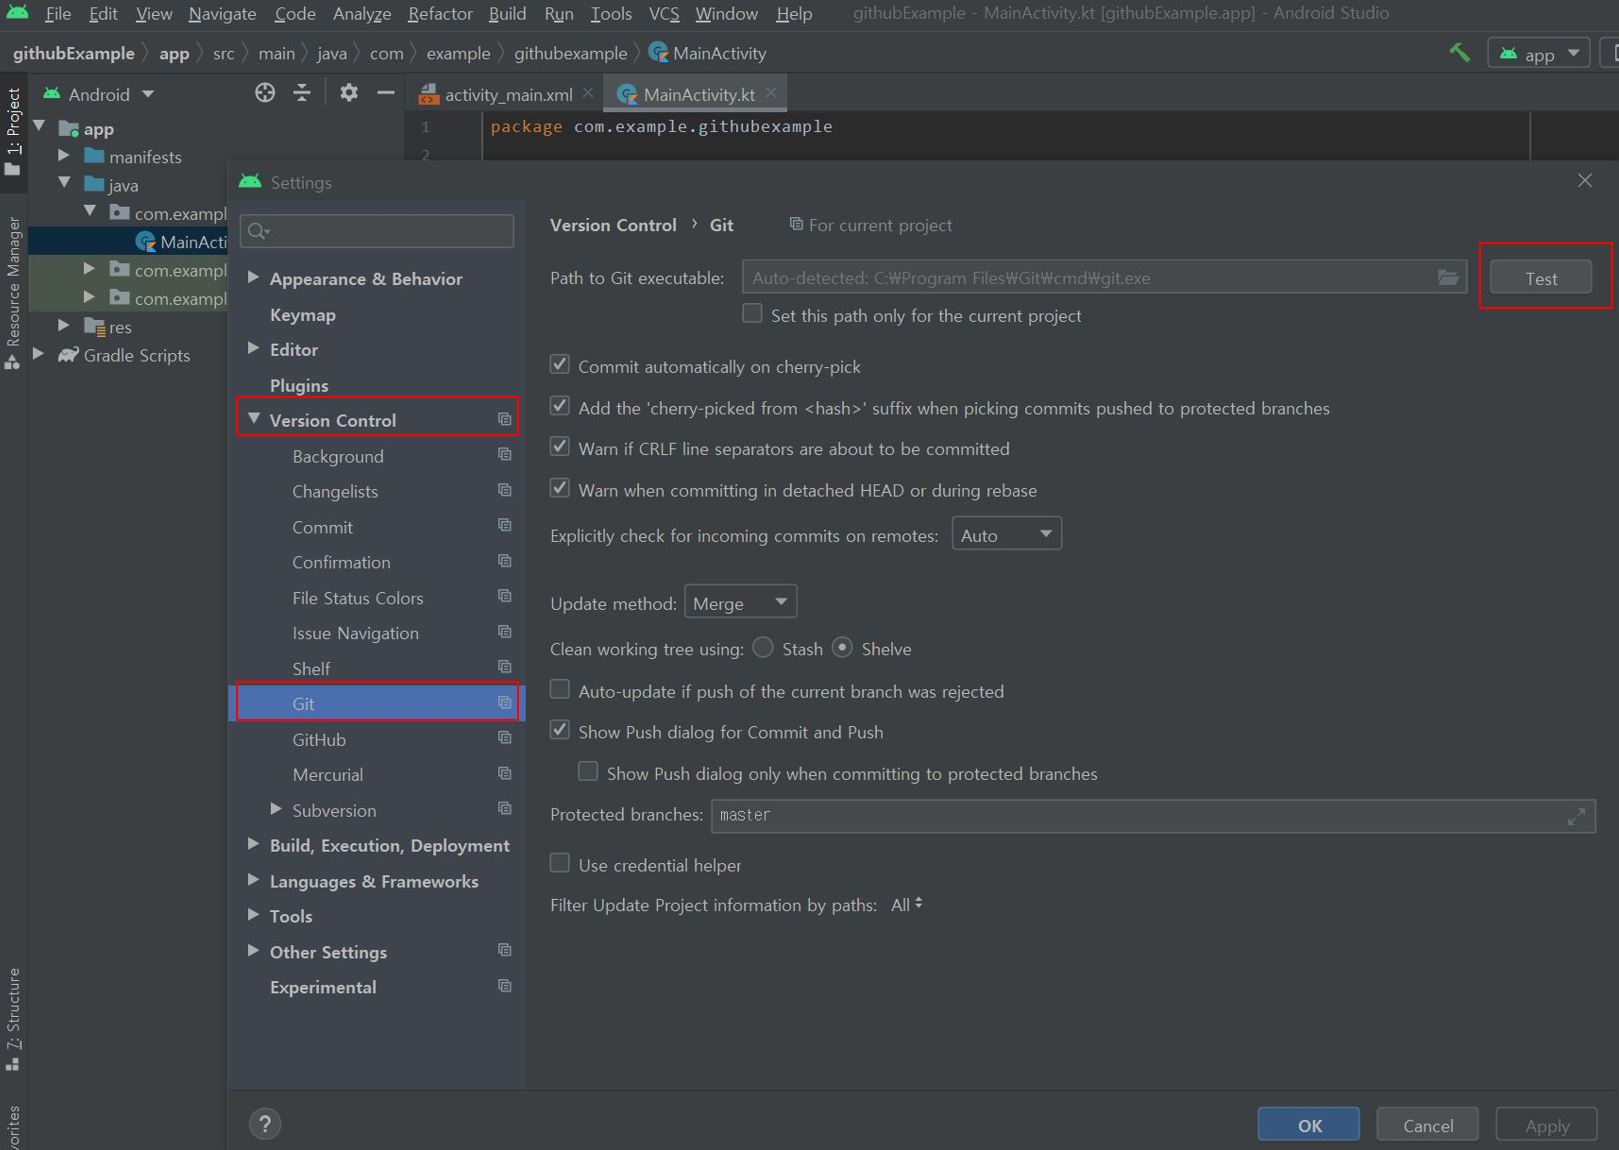The width and height of the screenshot is (1619, 1150).
Task: Click folder browse icon for Git path
Action: (x=1447, y=277)
